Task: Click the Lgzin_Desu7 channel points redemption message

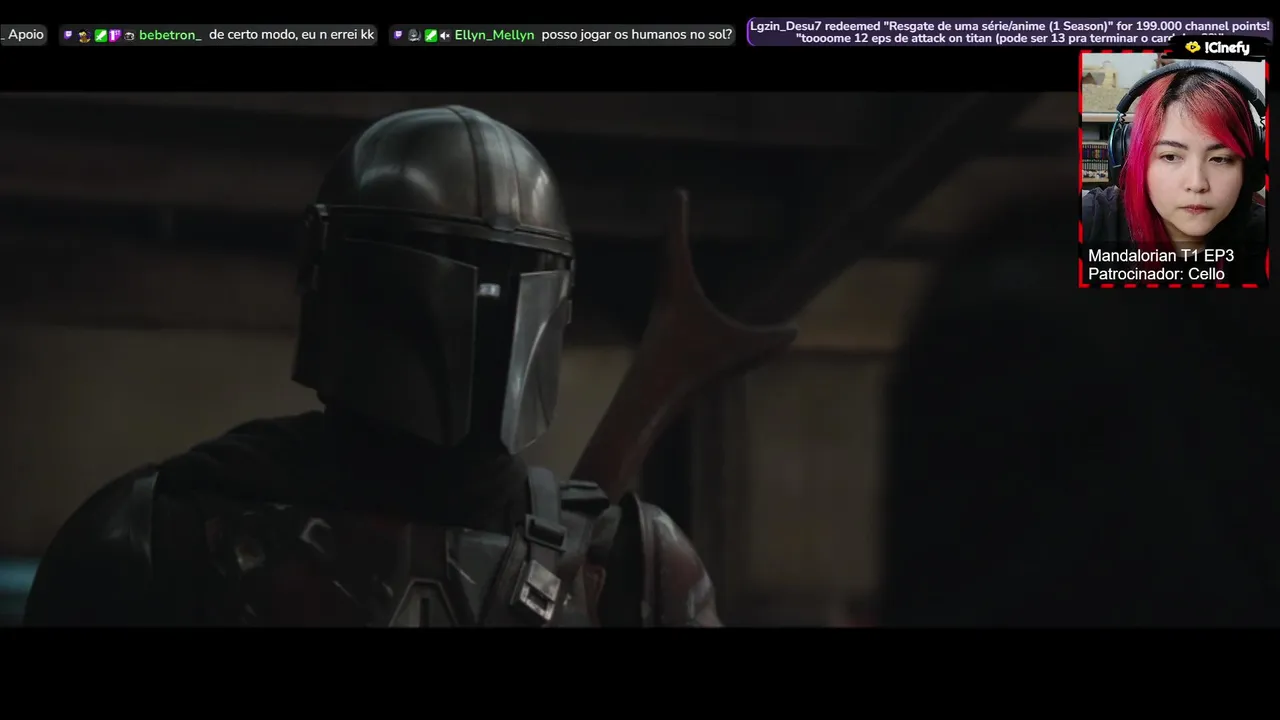Action: (x=1010, y=32)
